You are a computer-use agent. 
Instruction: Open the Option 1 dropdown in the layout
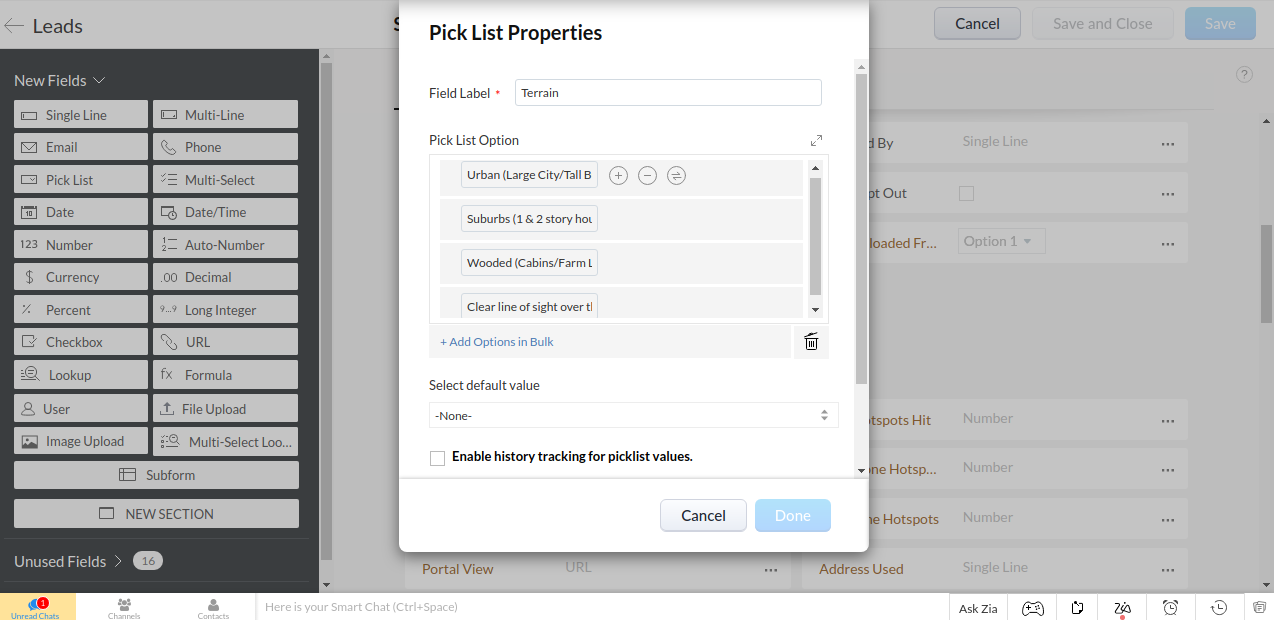point(1002,241)
